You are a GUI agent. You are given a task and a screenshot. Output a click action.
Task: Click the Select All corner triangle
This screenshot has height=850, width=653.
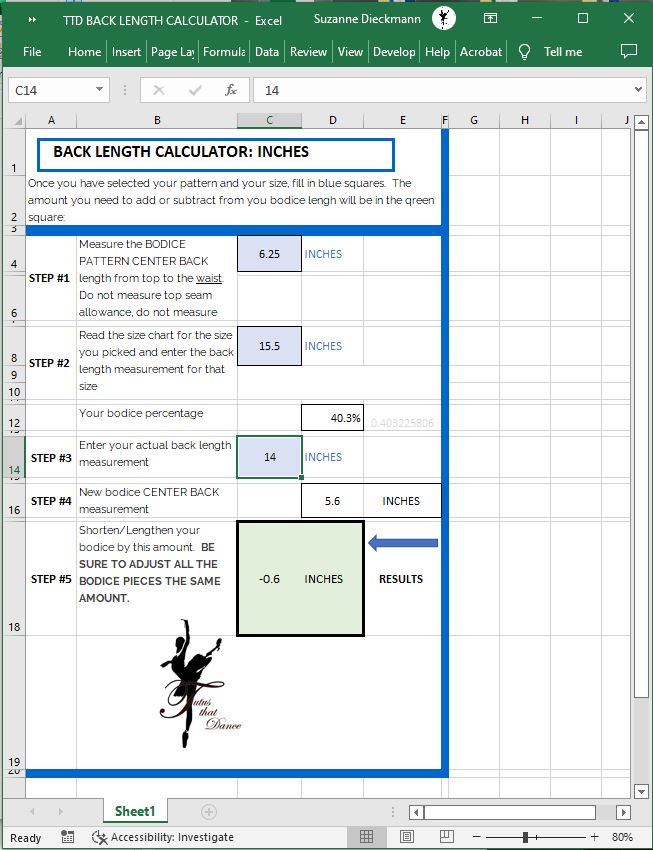pos(17,120)
